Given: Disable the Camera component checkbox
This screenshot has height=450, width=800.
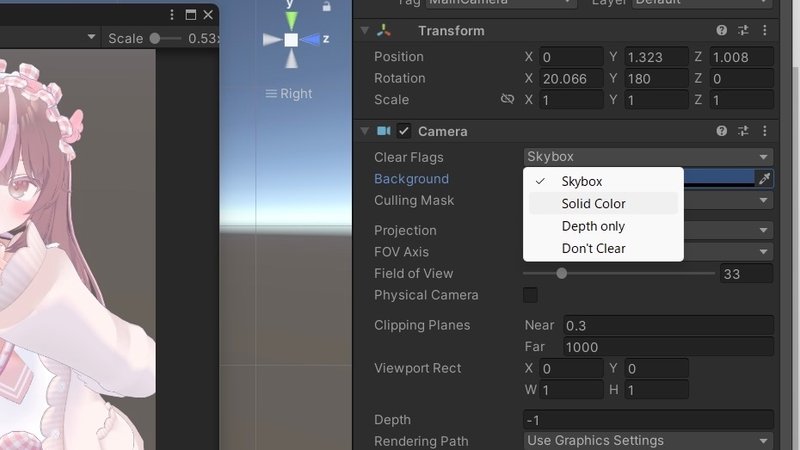Looking at the screenshot, I should (404, 131).
